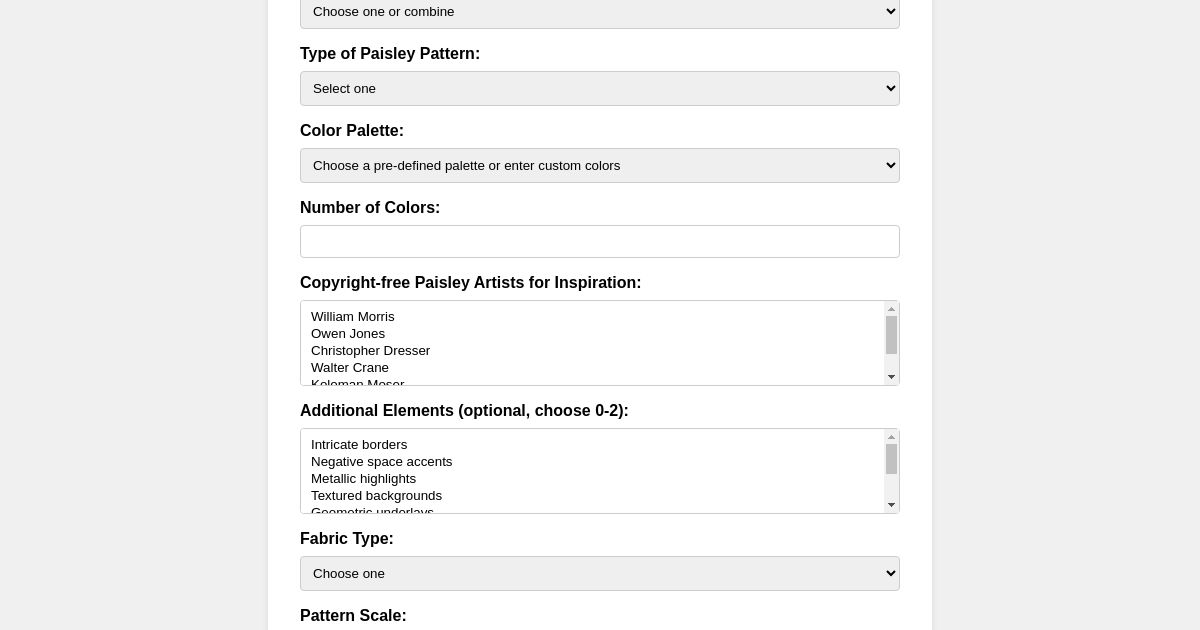Open the Fabric Type dropdown

pos(600,573)
